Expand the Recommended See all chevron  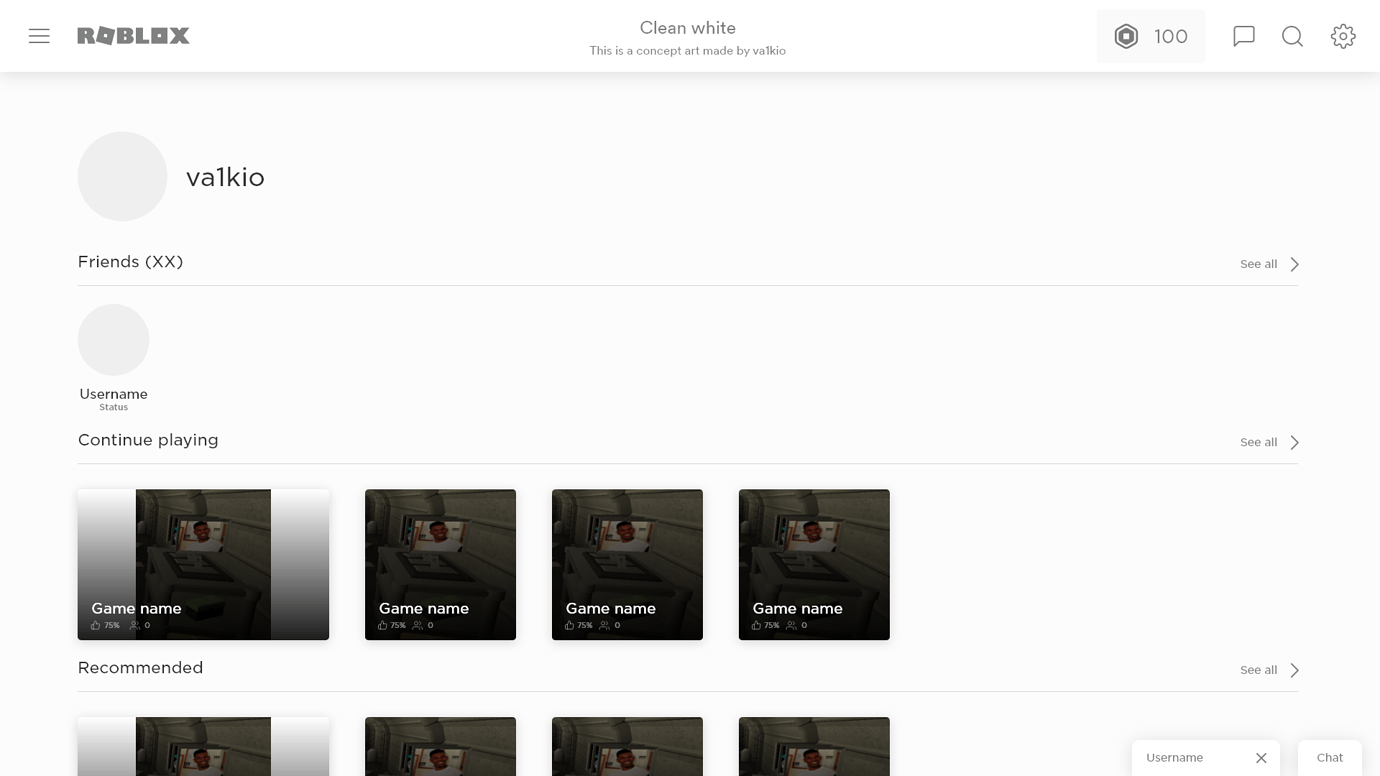click(1294, 670)
